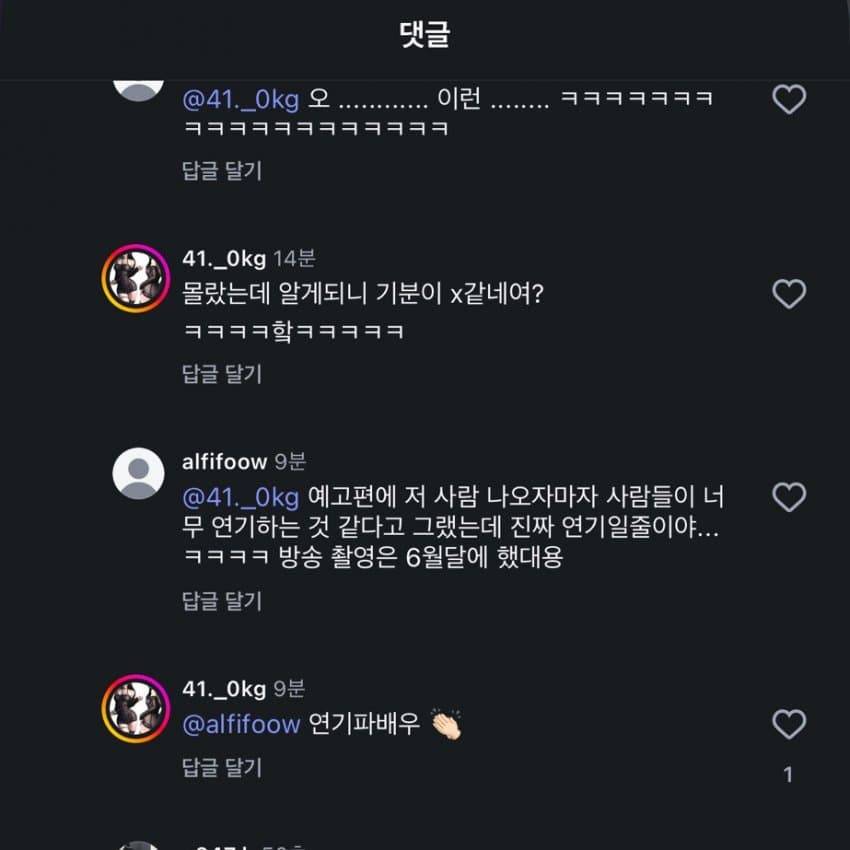Open the @alfifoow mention link
Viewport: 850px width, 850px height.
(240, 724)
